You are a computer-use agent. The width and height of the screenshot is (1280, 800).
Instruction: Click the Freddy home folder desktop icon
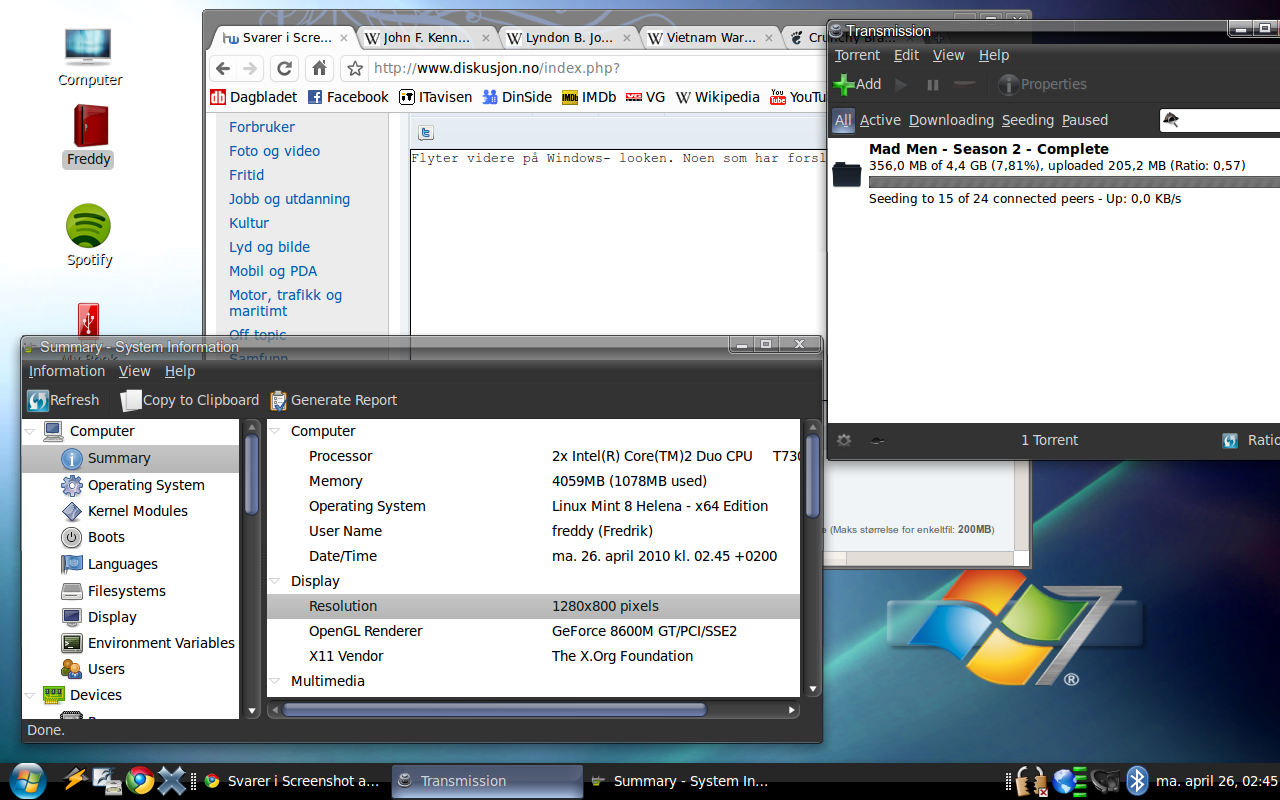pyautogui.click(x=89, y=136)
